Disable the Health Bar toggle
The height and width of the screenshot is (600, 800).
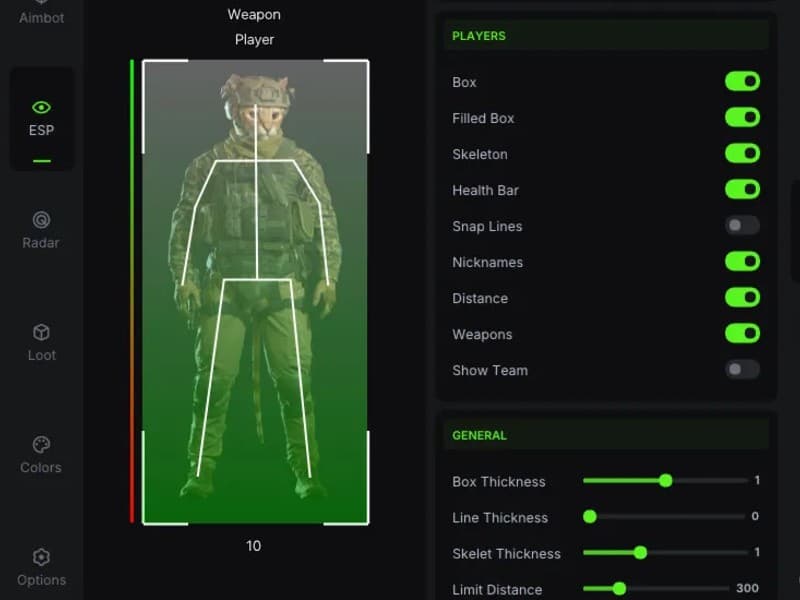click(742, 189)
